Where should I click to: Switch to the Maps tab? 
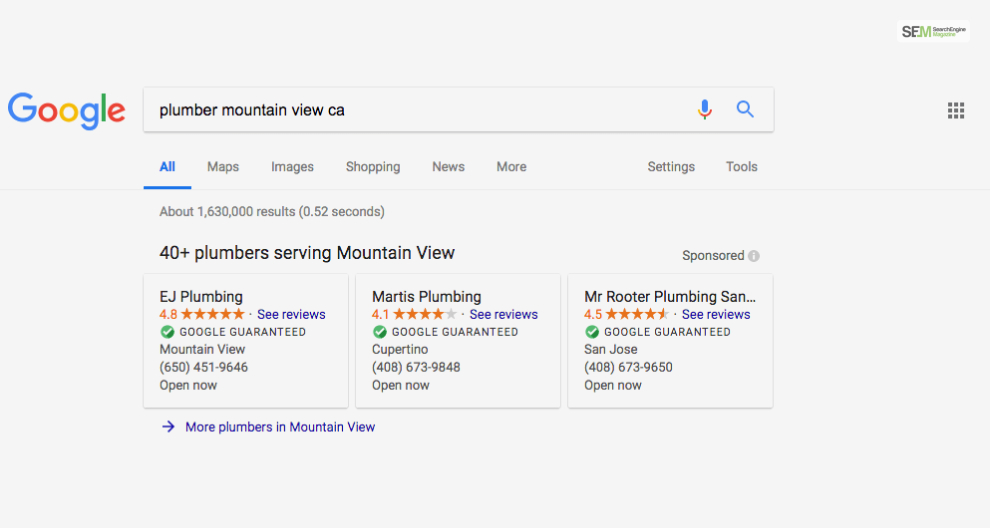tap(223, 167)
